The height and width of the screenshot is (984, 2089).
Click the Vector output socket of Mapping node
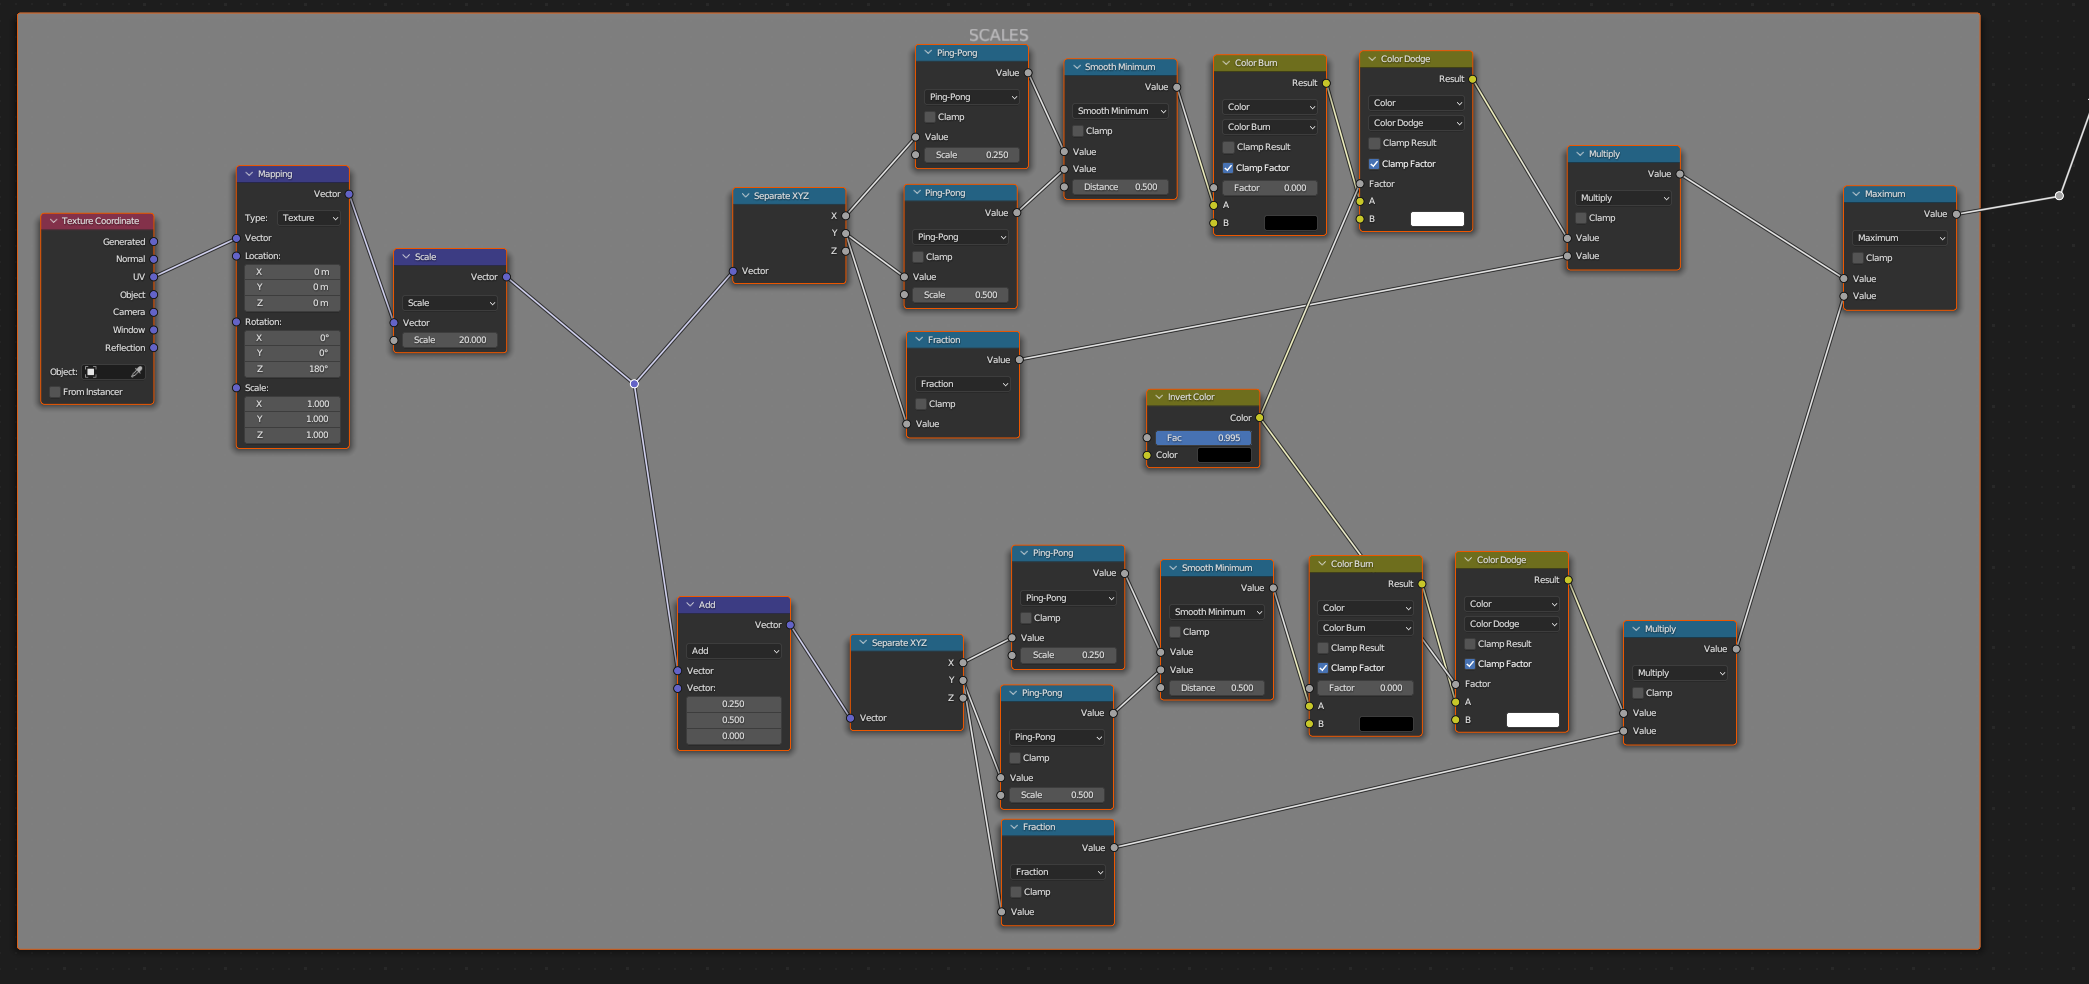(x=349, y=194)
